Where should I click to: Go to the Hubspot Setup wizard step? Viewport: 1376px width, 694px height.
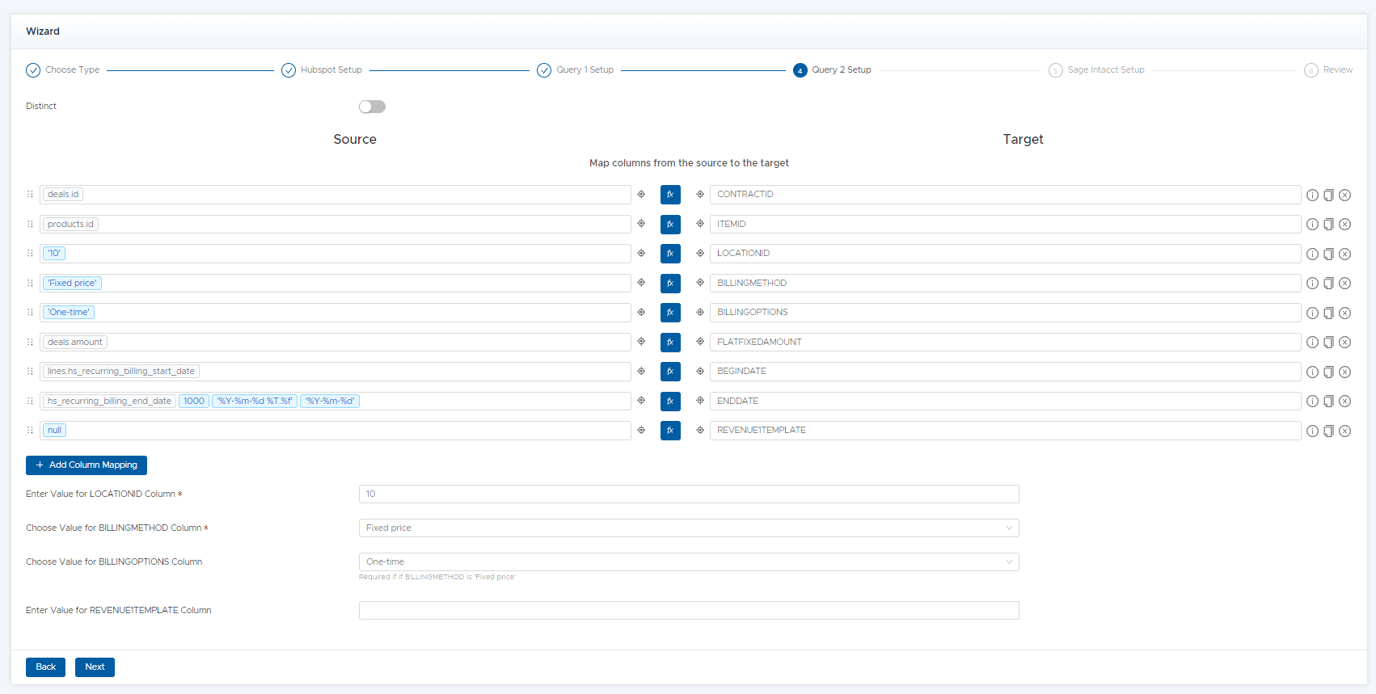click(x=322, y=70)
